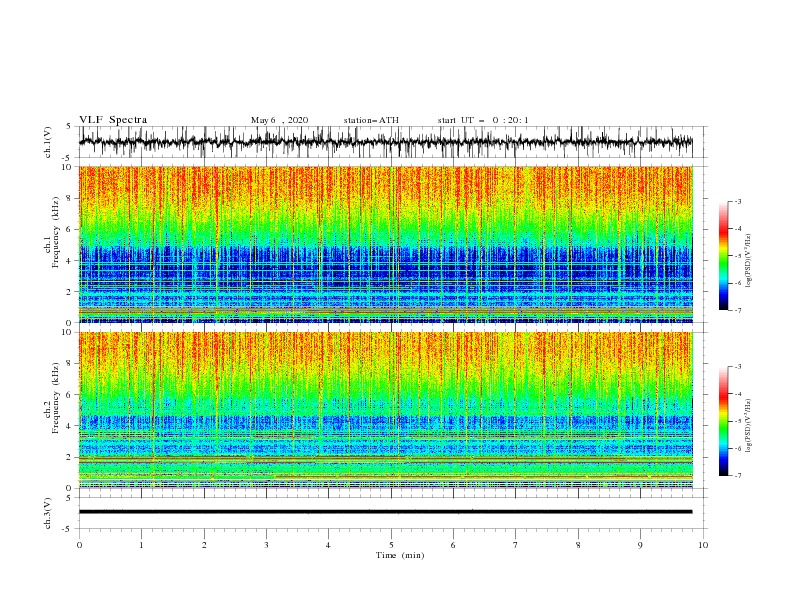
Task: Click time axis tick label "0"
Action: click(79, 545)
